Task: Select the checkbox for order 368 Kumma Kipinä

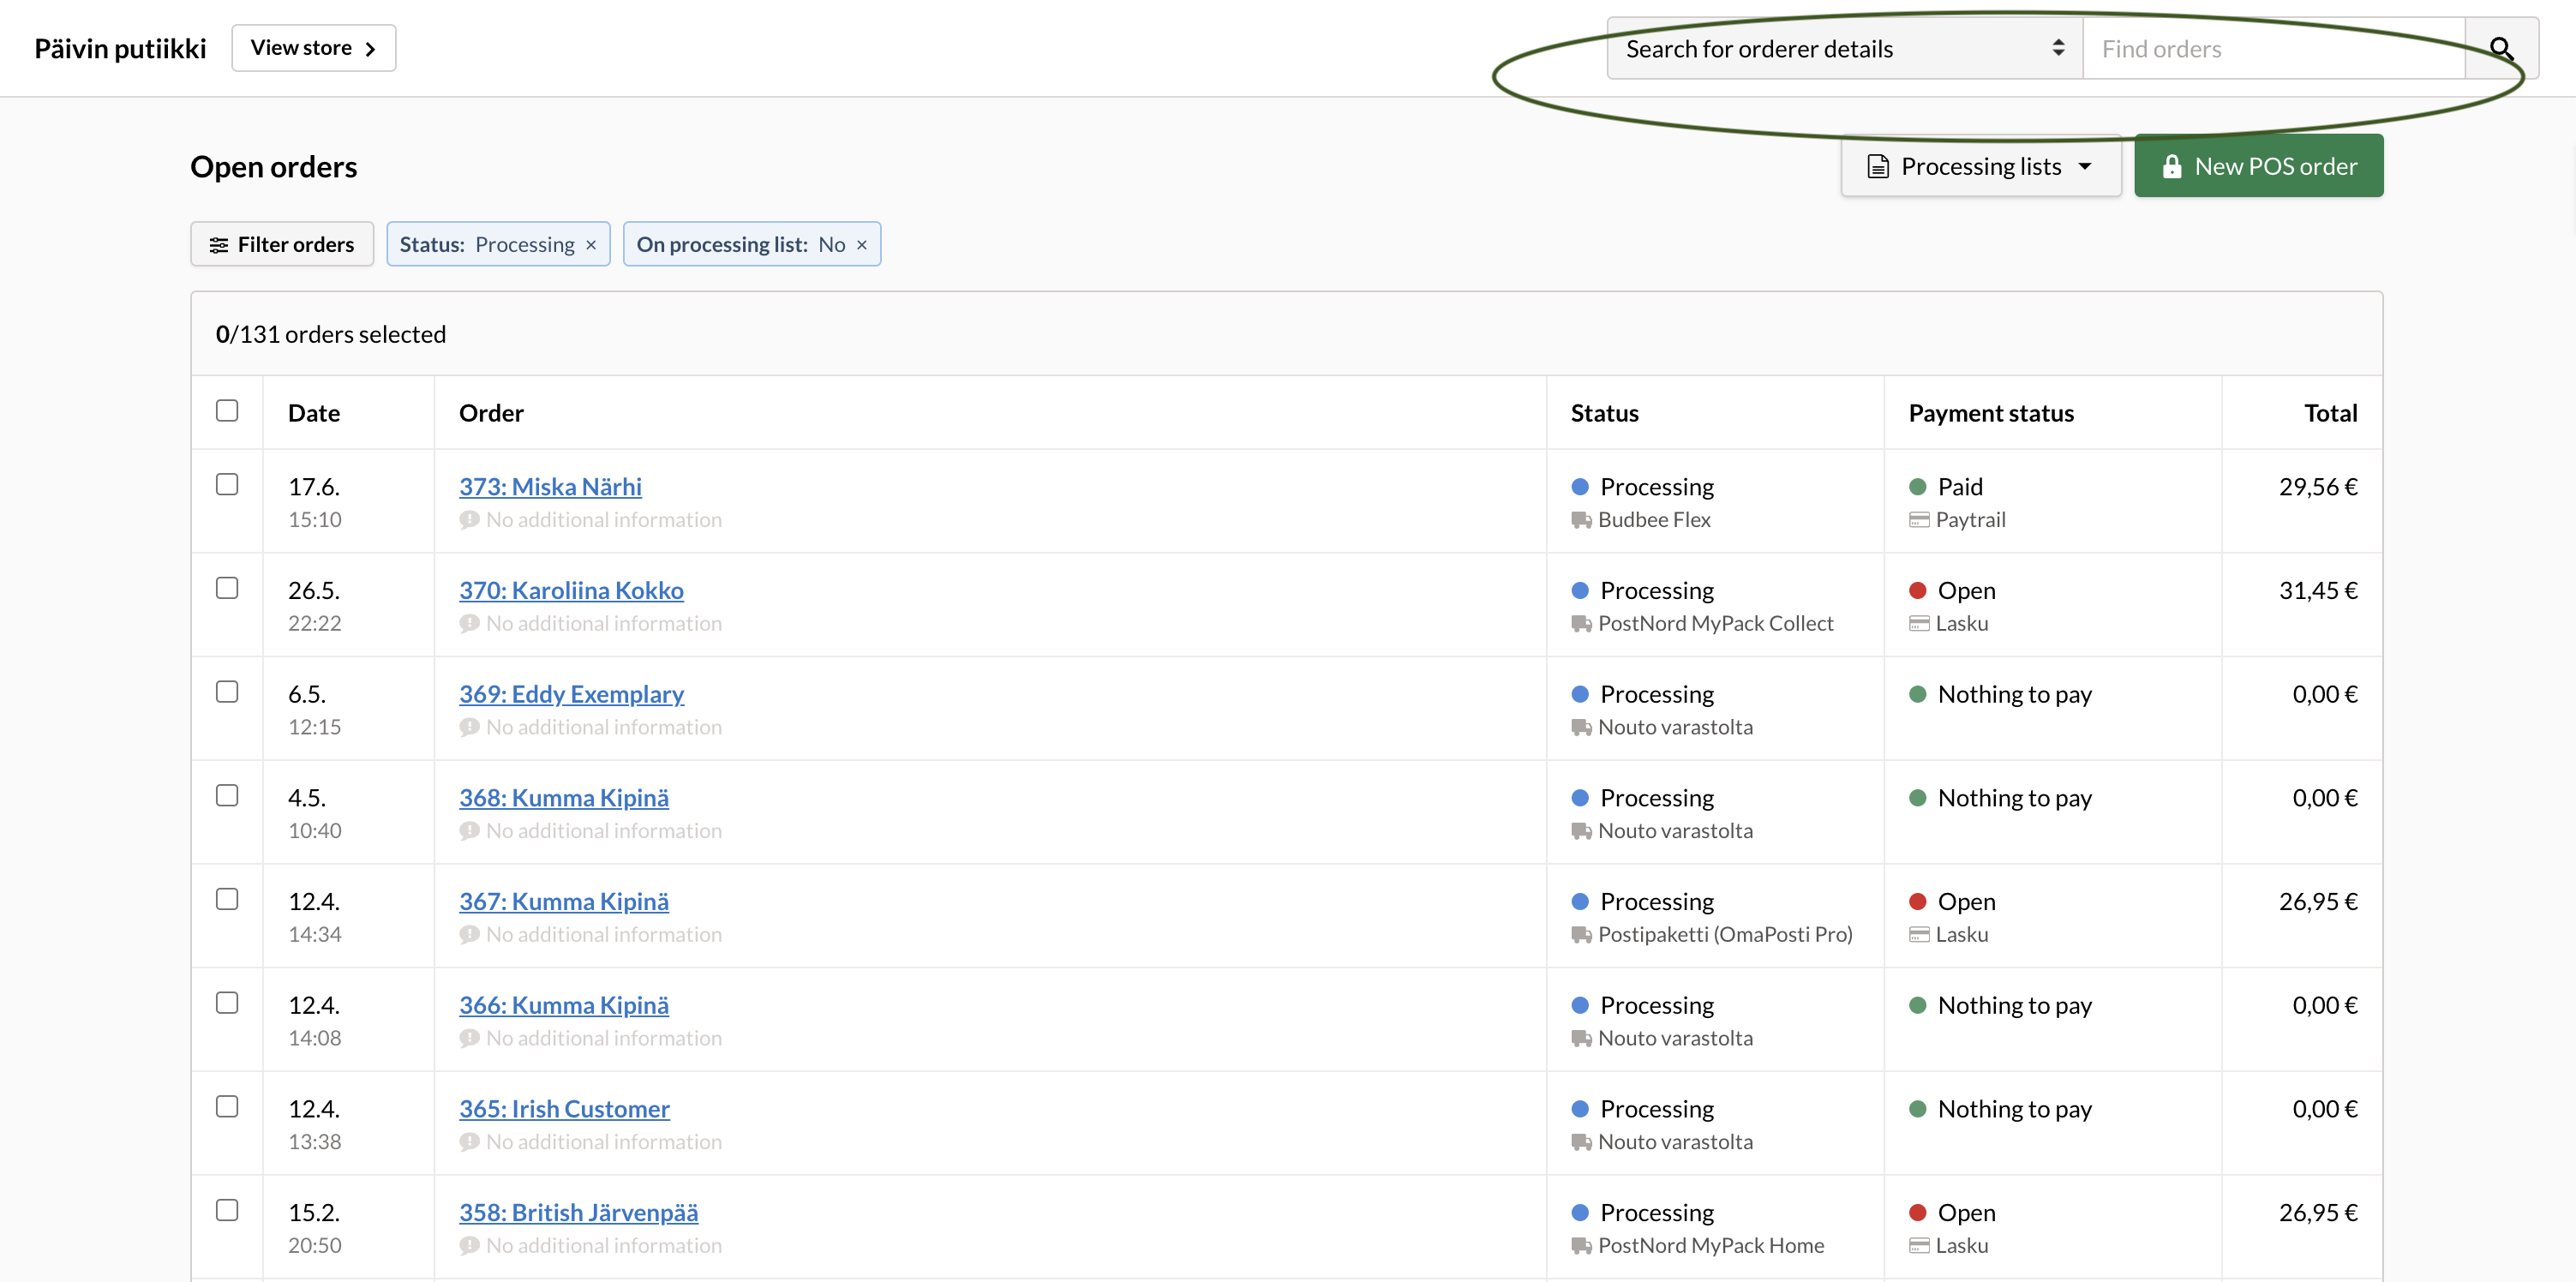Action: click(227, 796)
